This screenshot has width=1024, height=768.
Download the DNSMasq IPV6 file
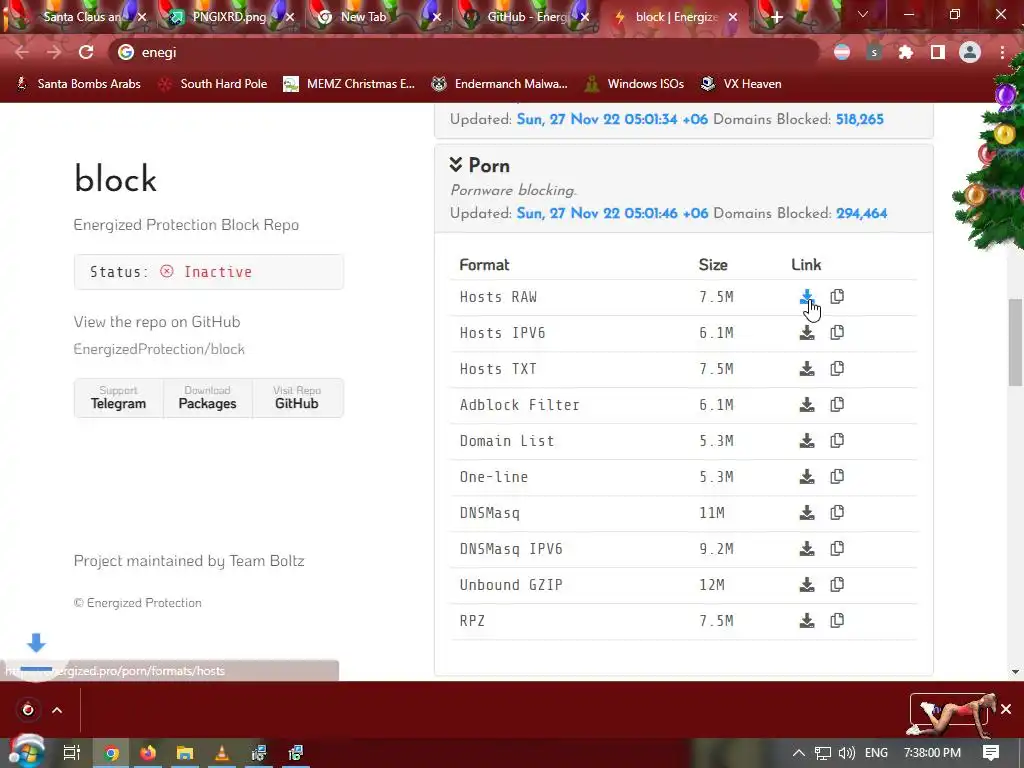coord(807,548)
